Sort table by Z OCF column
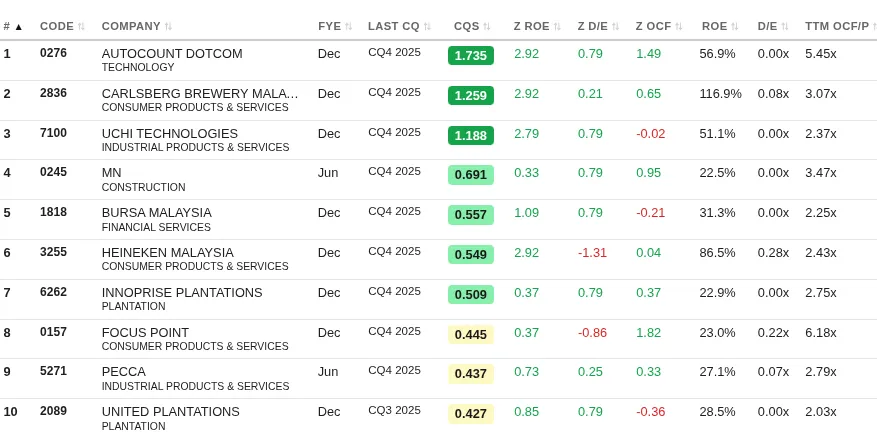877x435 pixels. point(659,26)
